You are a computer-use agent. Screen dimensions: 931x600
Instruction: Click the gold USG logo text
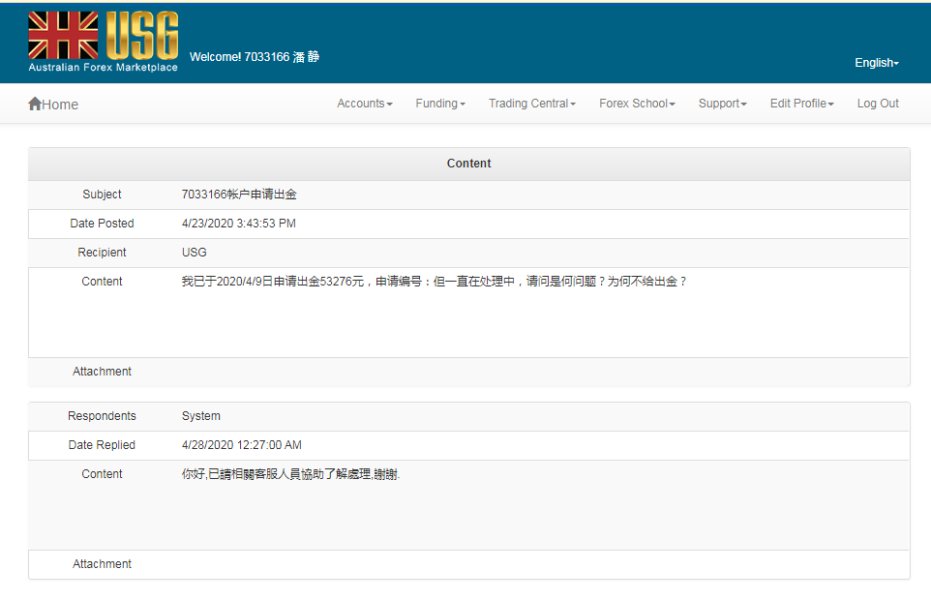tap(141, 36)
